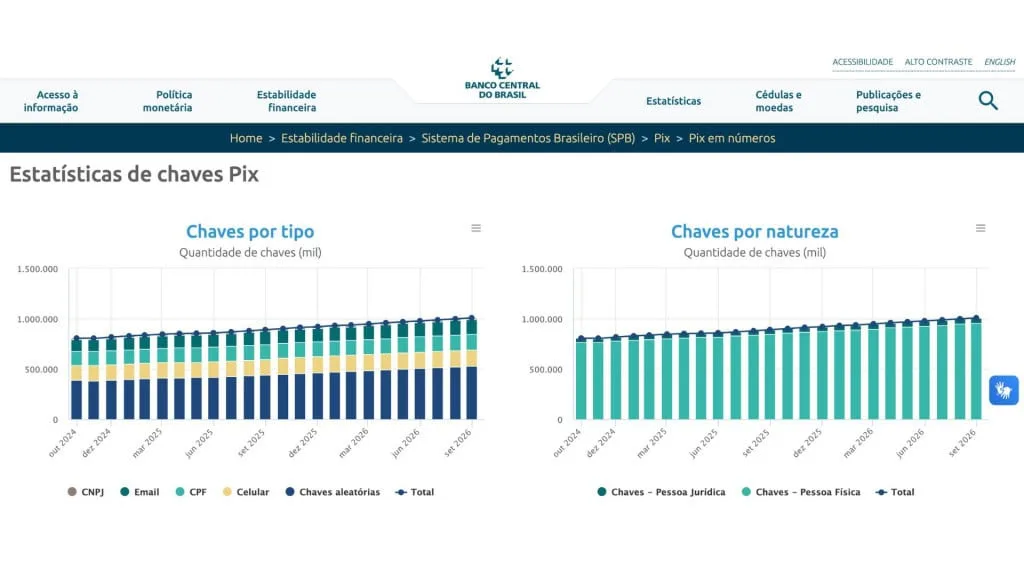Click the set 2026 bar in Chaves por natureza
1024x576 pixels.
[x=976, y=370]
